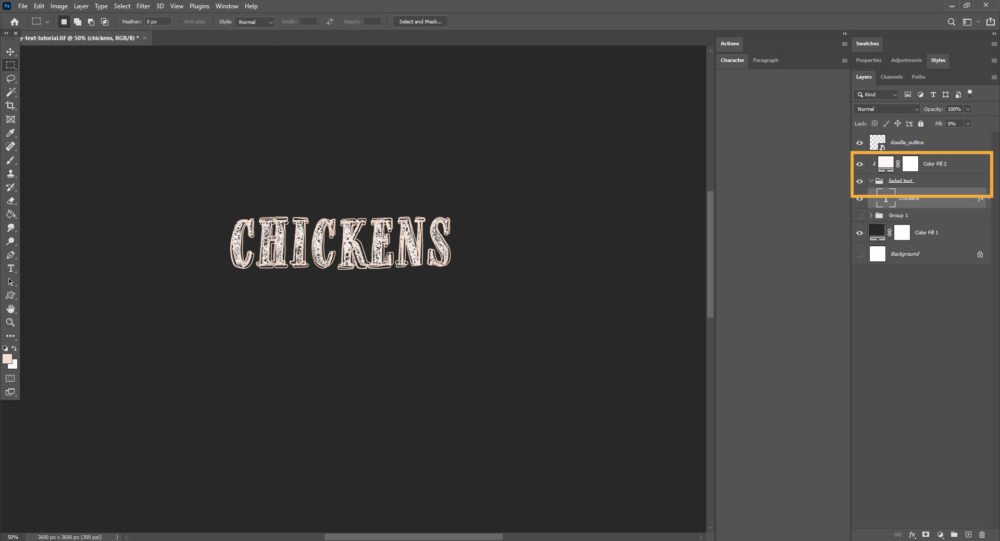Select the Crop tool
Viewport: 1000px width, 541px height.
(x=11, y=105)
